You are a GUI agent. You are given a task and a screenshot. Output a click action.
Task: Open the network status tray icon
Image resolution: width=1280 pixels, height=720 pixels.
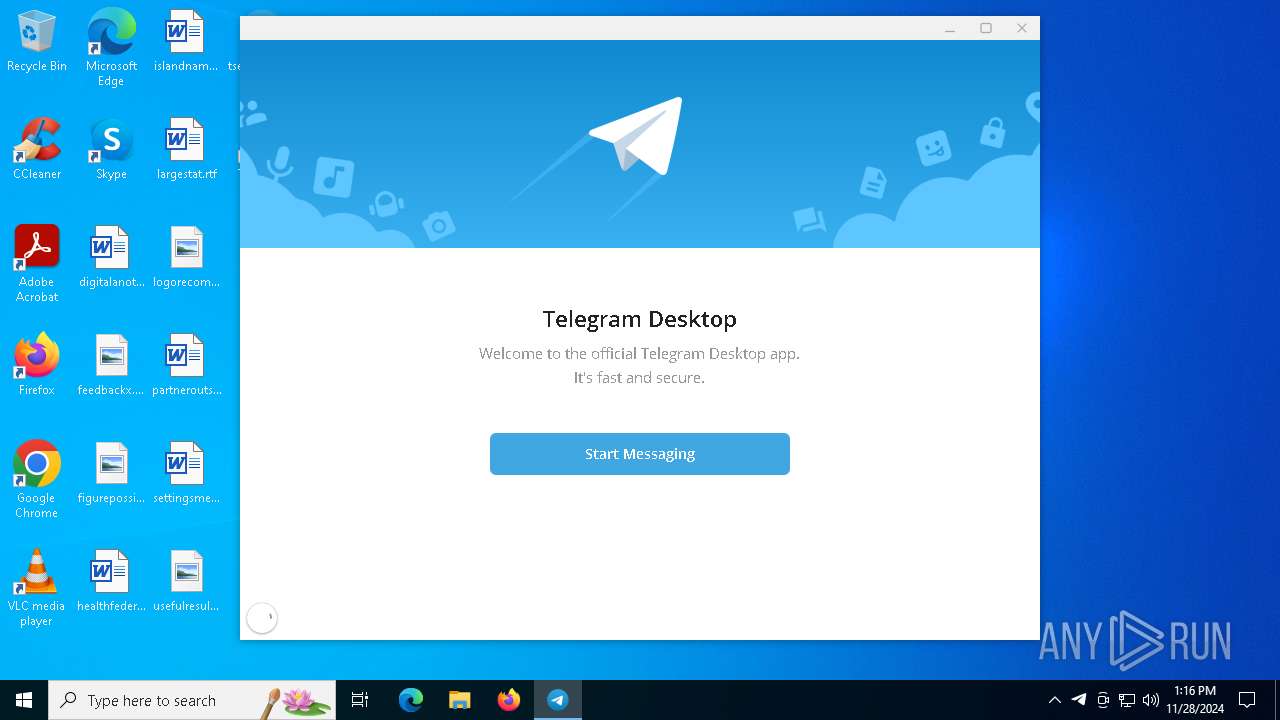1127,700
